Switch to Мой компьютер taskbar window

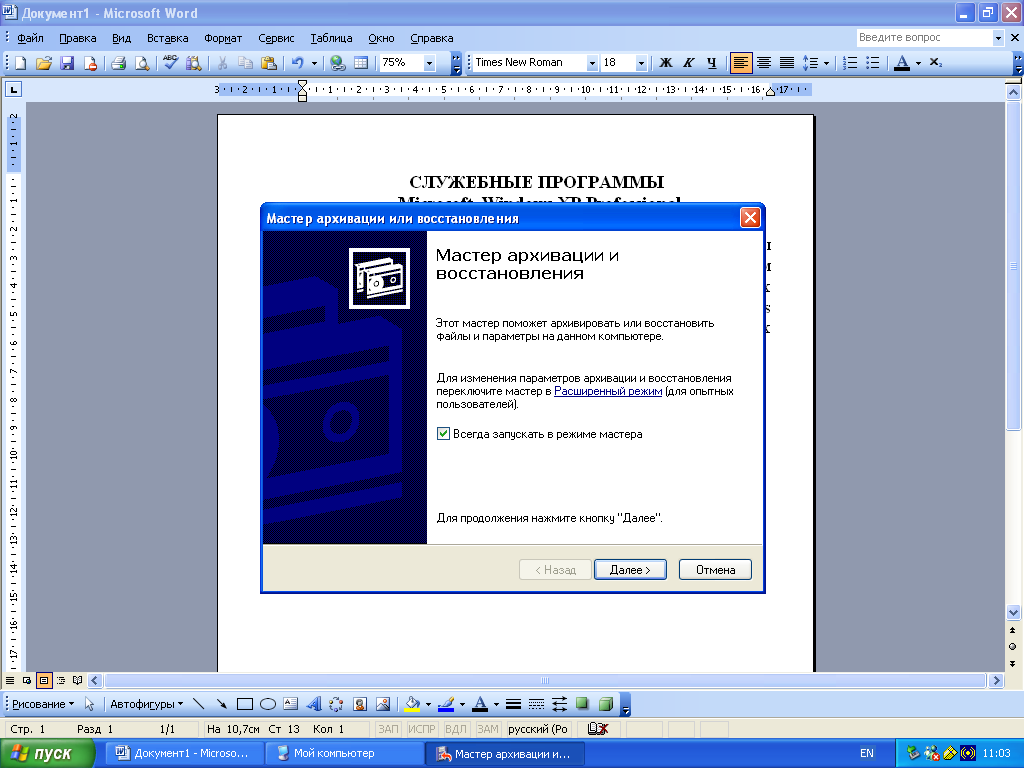(x=344, y=753)
